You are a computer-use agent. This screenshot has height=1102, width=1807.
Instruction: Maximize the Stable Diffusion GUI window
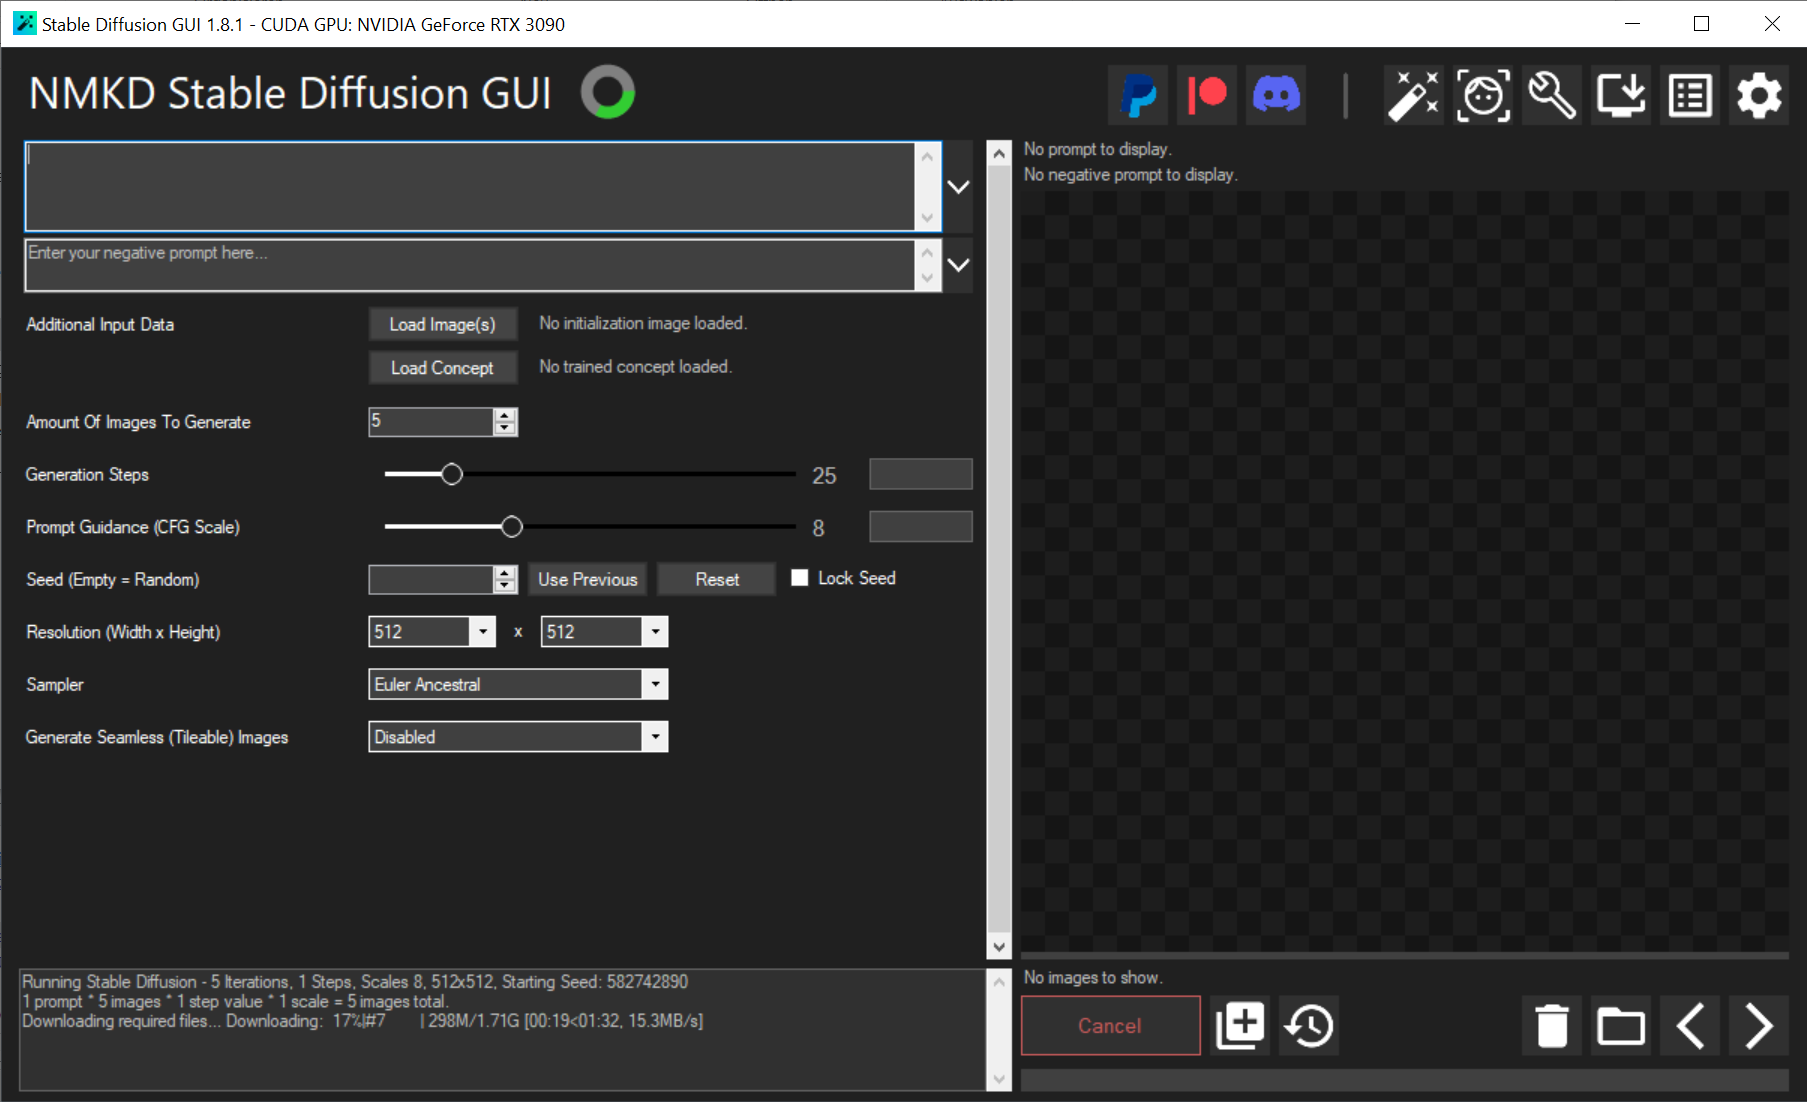1701,24
